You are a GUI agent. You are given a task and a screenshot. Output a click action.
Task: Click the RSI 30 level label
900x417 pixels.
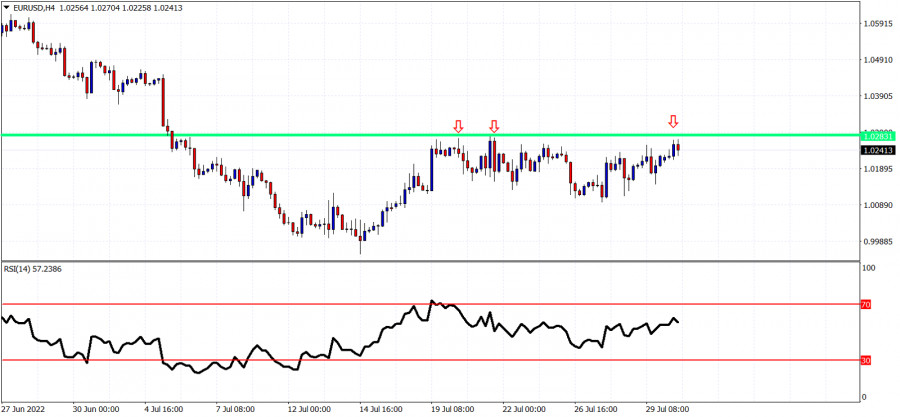[x=868, y=359]
